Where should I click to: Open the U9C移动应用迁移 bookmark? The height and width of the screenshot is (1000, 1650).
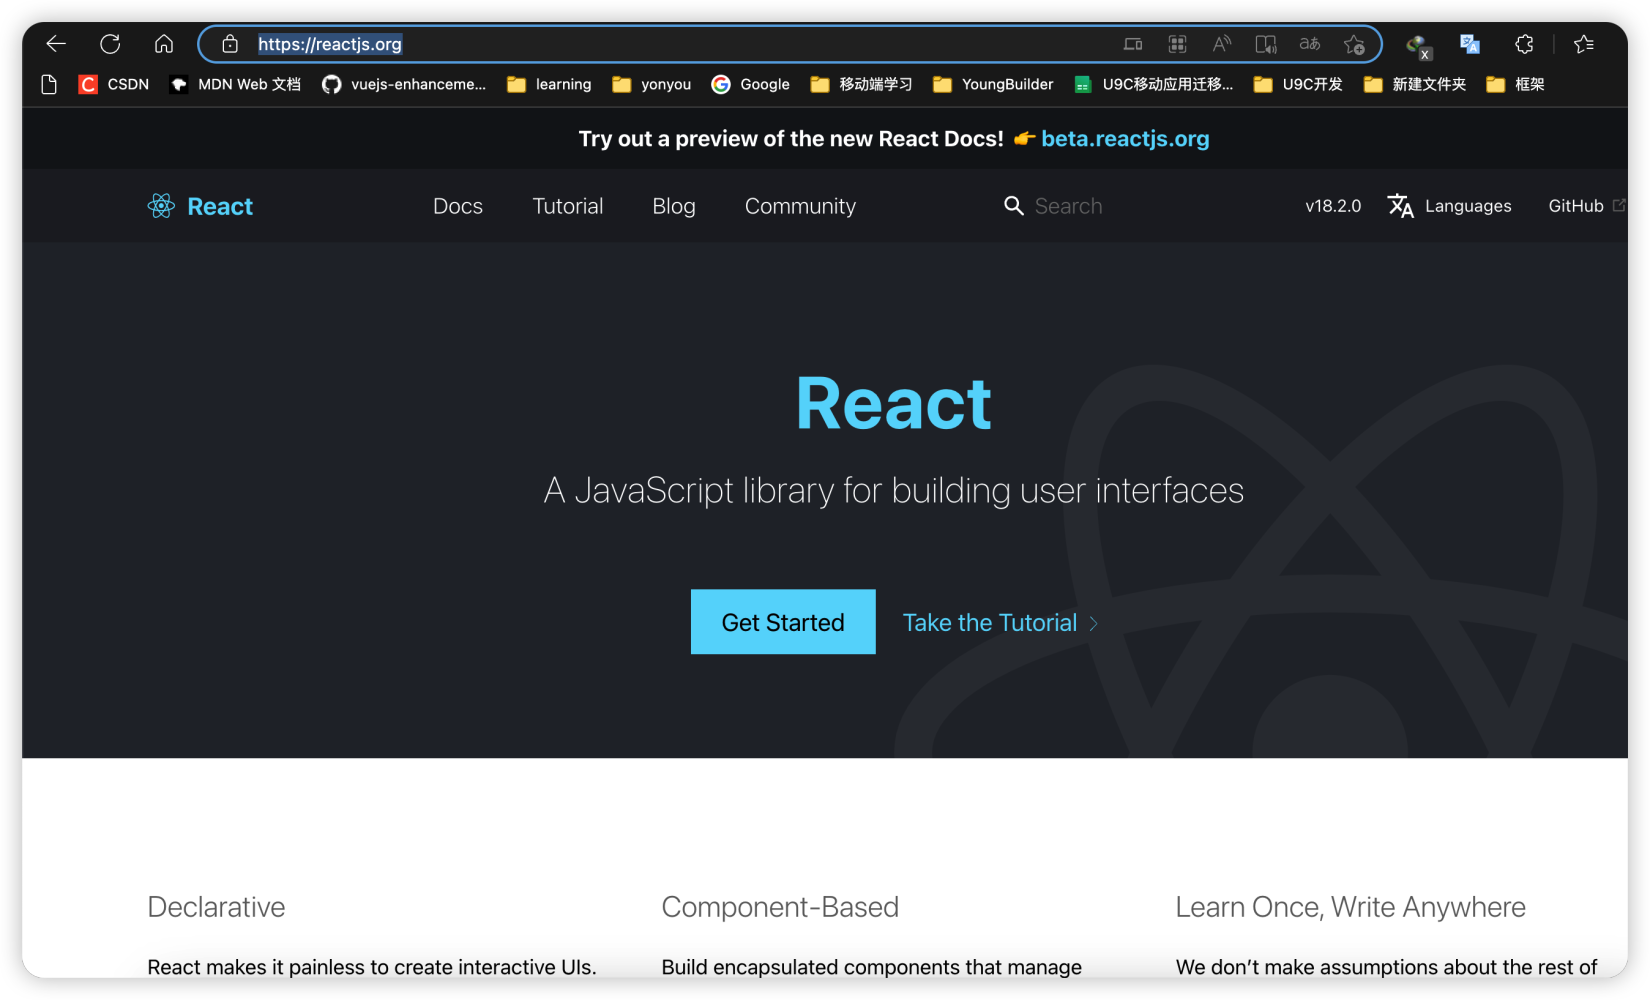point(1154,84)
